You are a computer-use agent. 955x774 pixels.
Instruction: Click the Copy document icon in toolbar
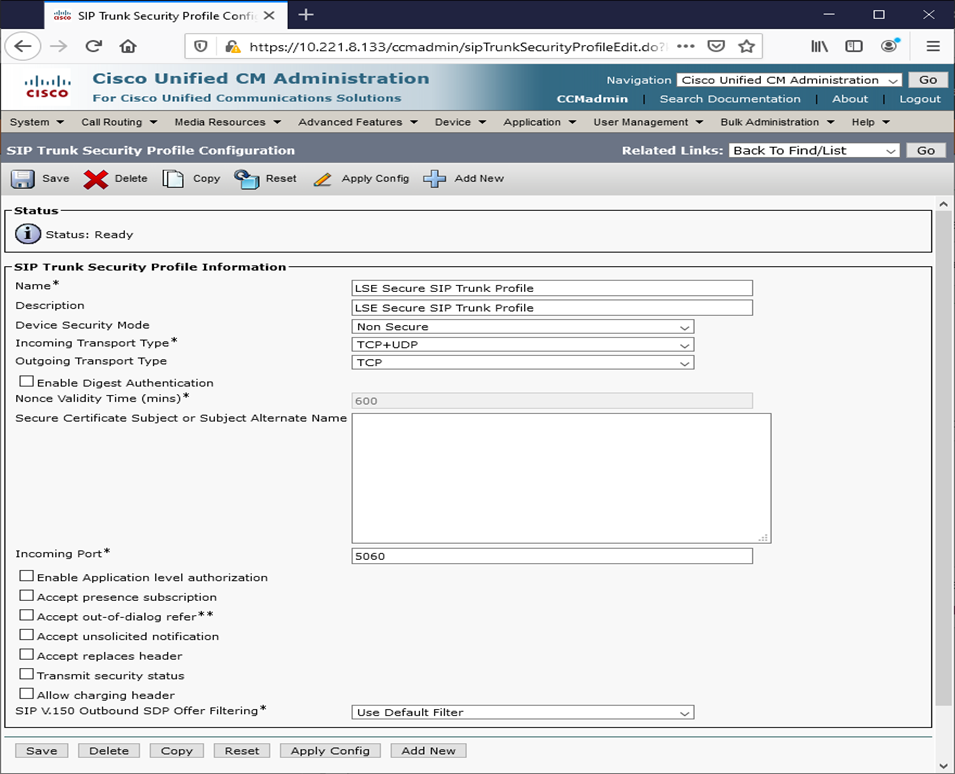[x=174, y=179]
